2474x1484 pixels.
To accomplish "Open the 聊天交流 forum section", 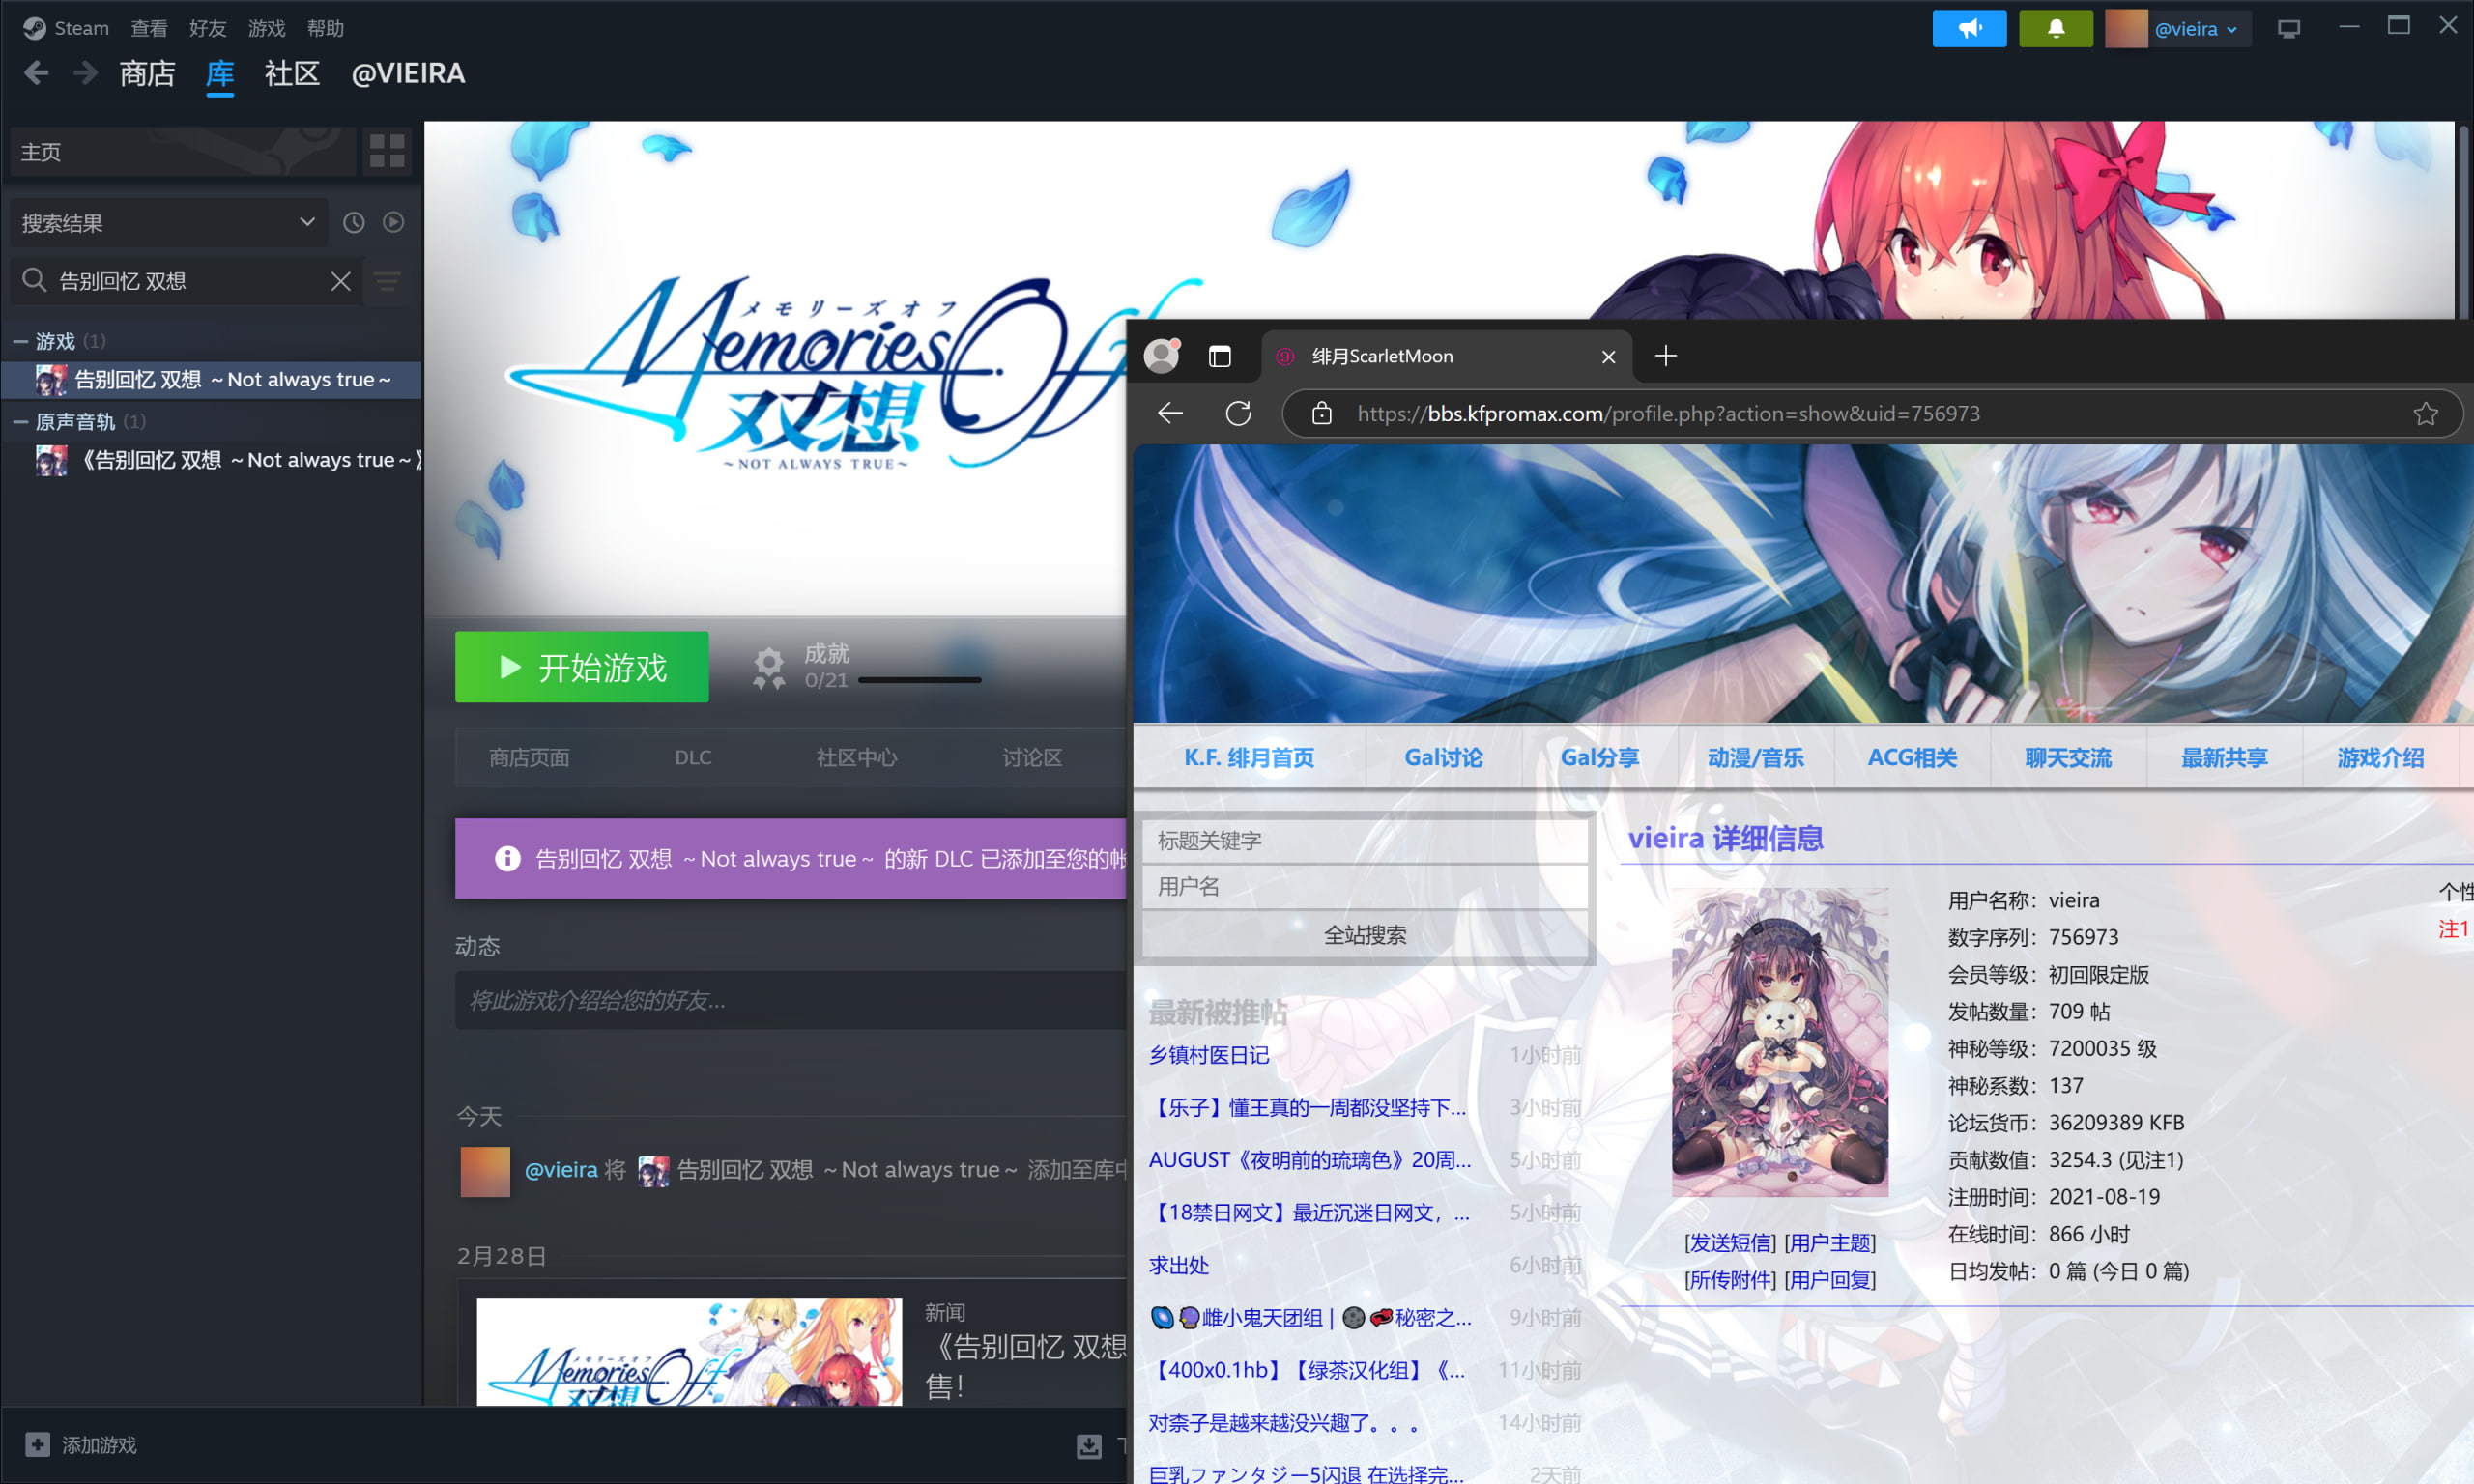I will coord(2068,757).
